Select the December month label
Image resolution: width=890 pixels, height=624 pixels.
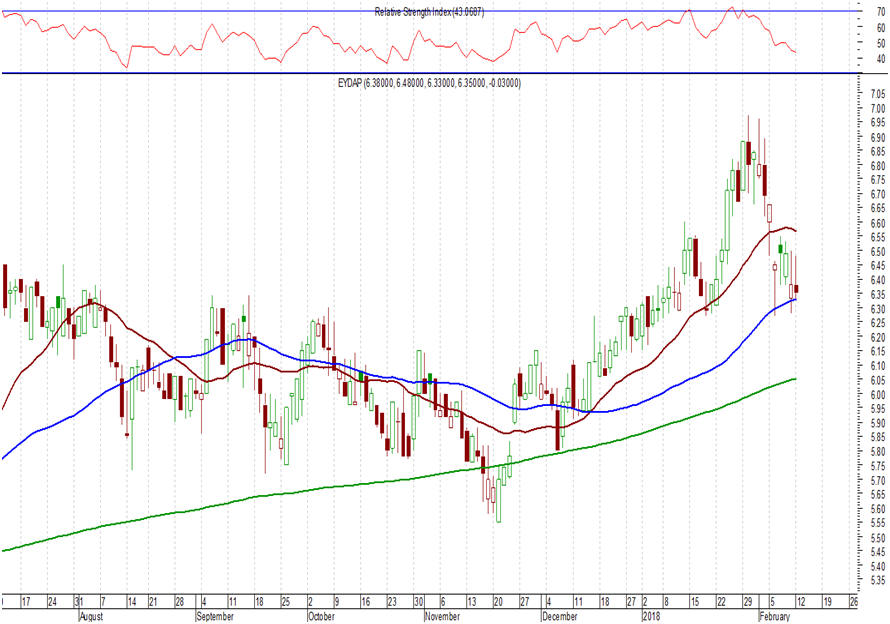point(560,616)
